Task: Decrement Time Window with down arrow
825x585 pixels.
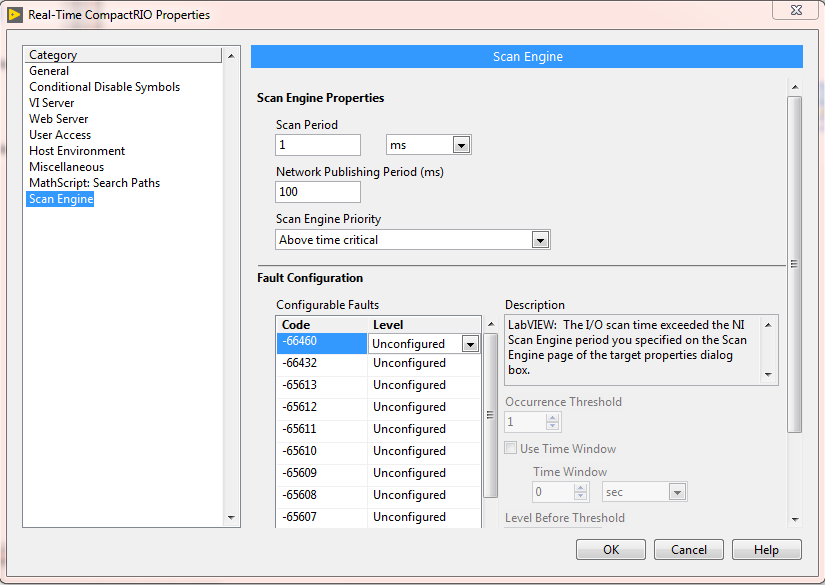Action: (x=580, y=496)
